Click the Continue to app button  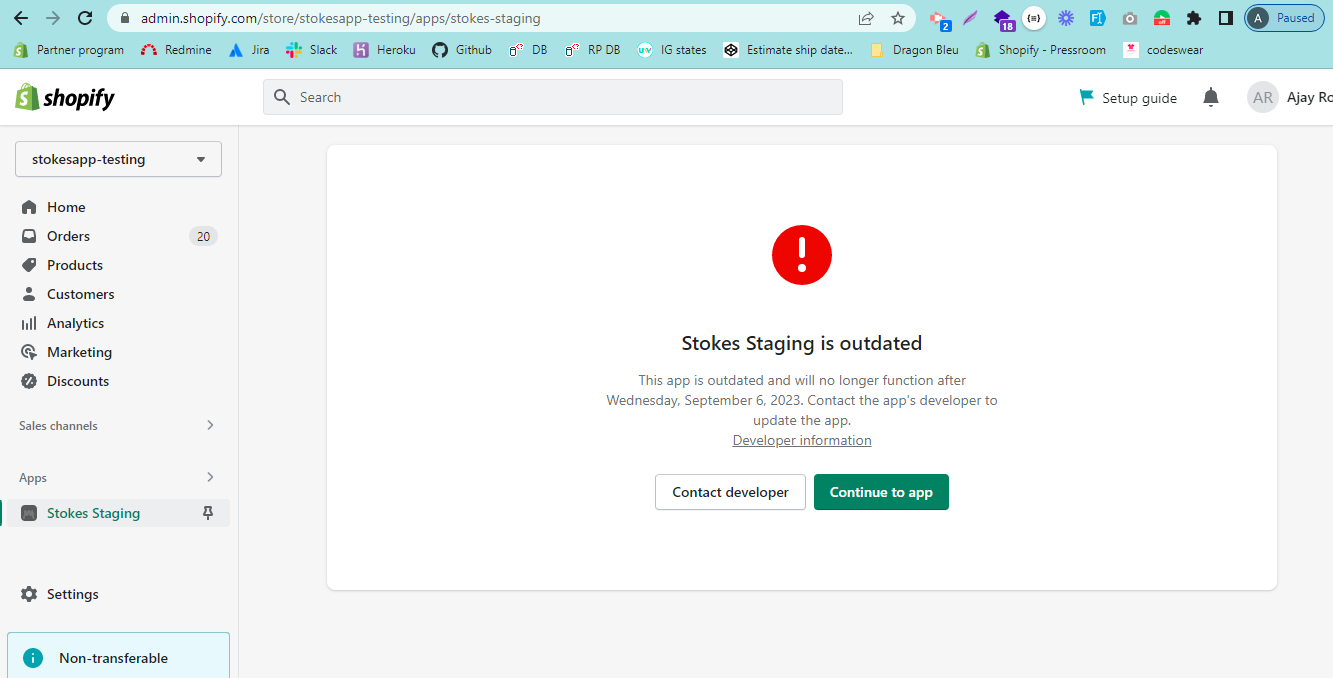[881, 492]
